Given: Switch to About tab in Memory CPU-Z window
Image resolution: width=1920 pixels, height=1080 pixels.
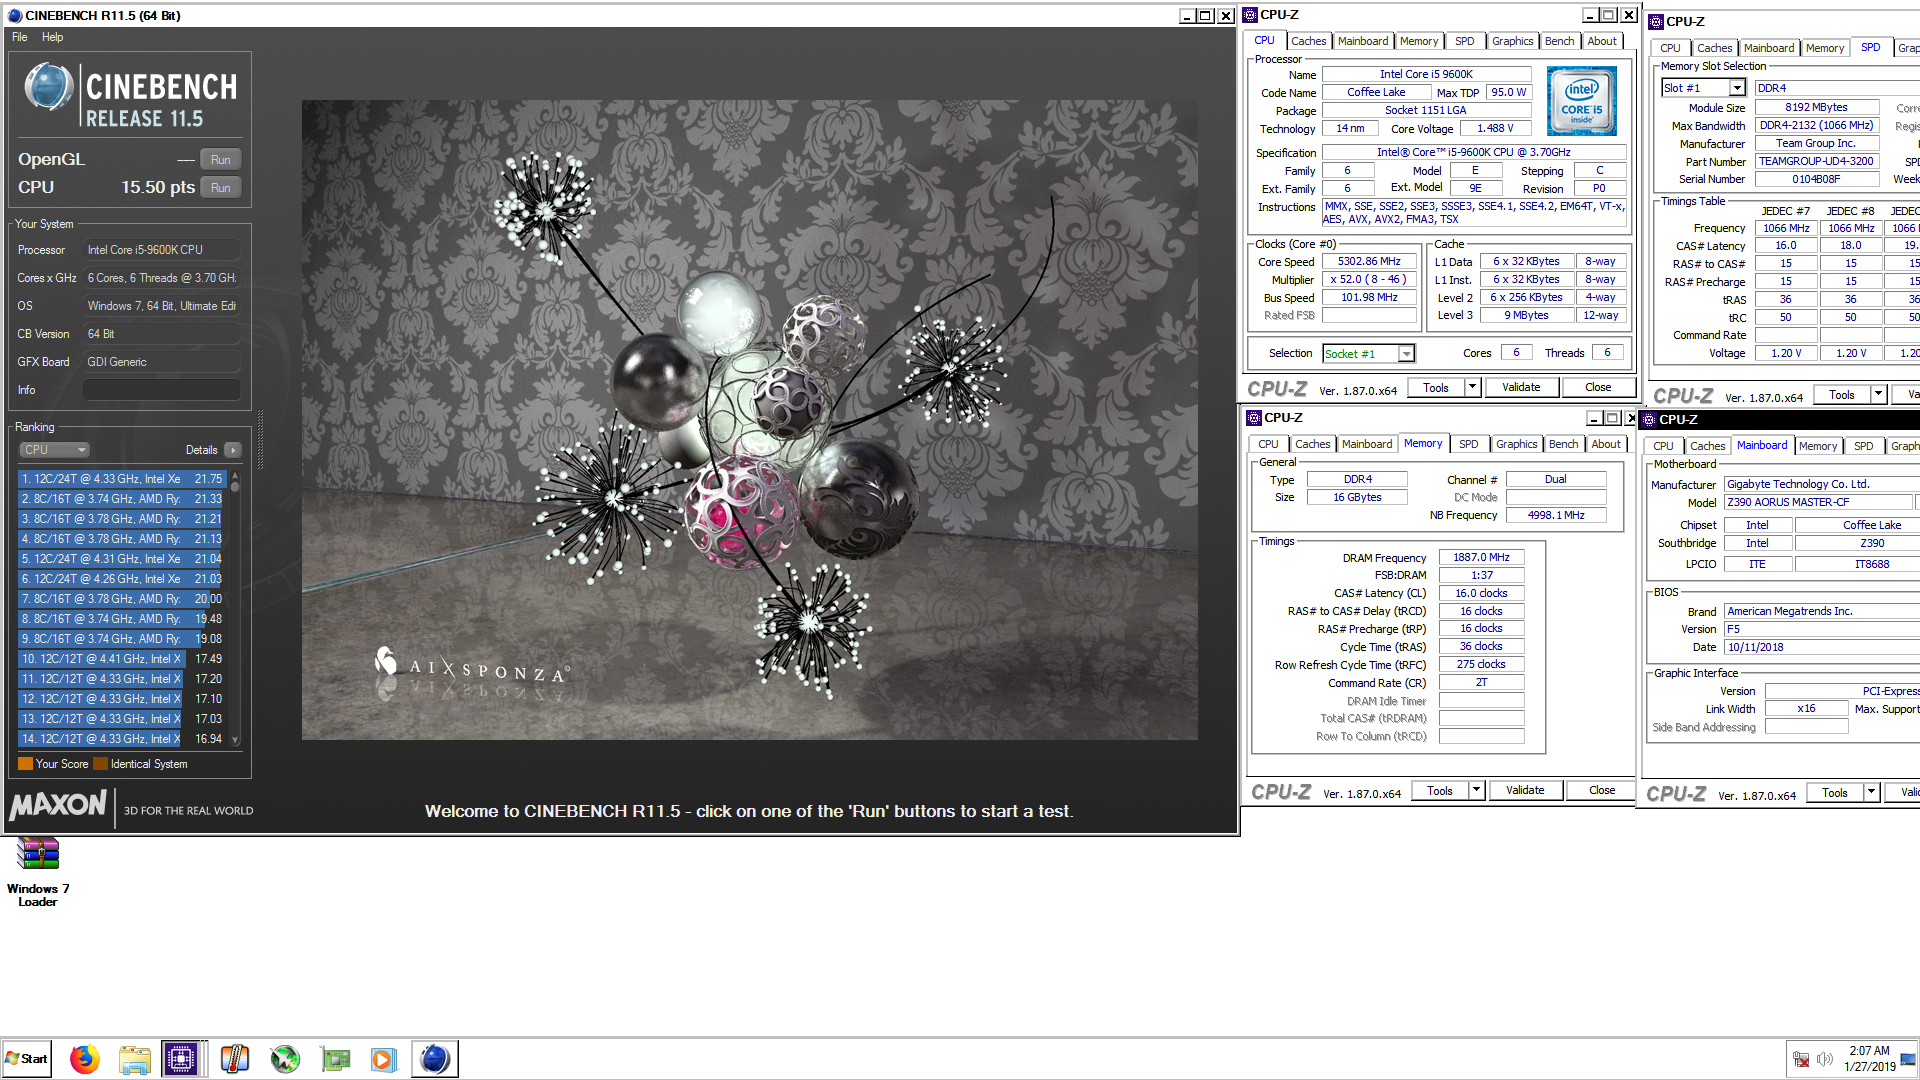Looking at the screenshot, I should 1606,444.
